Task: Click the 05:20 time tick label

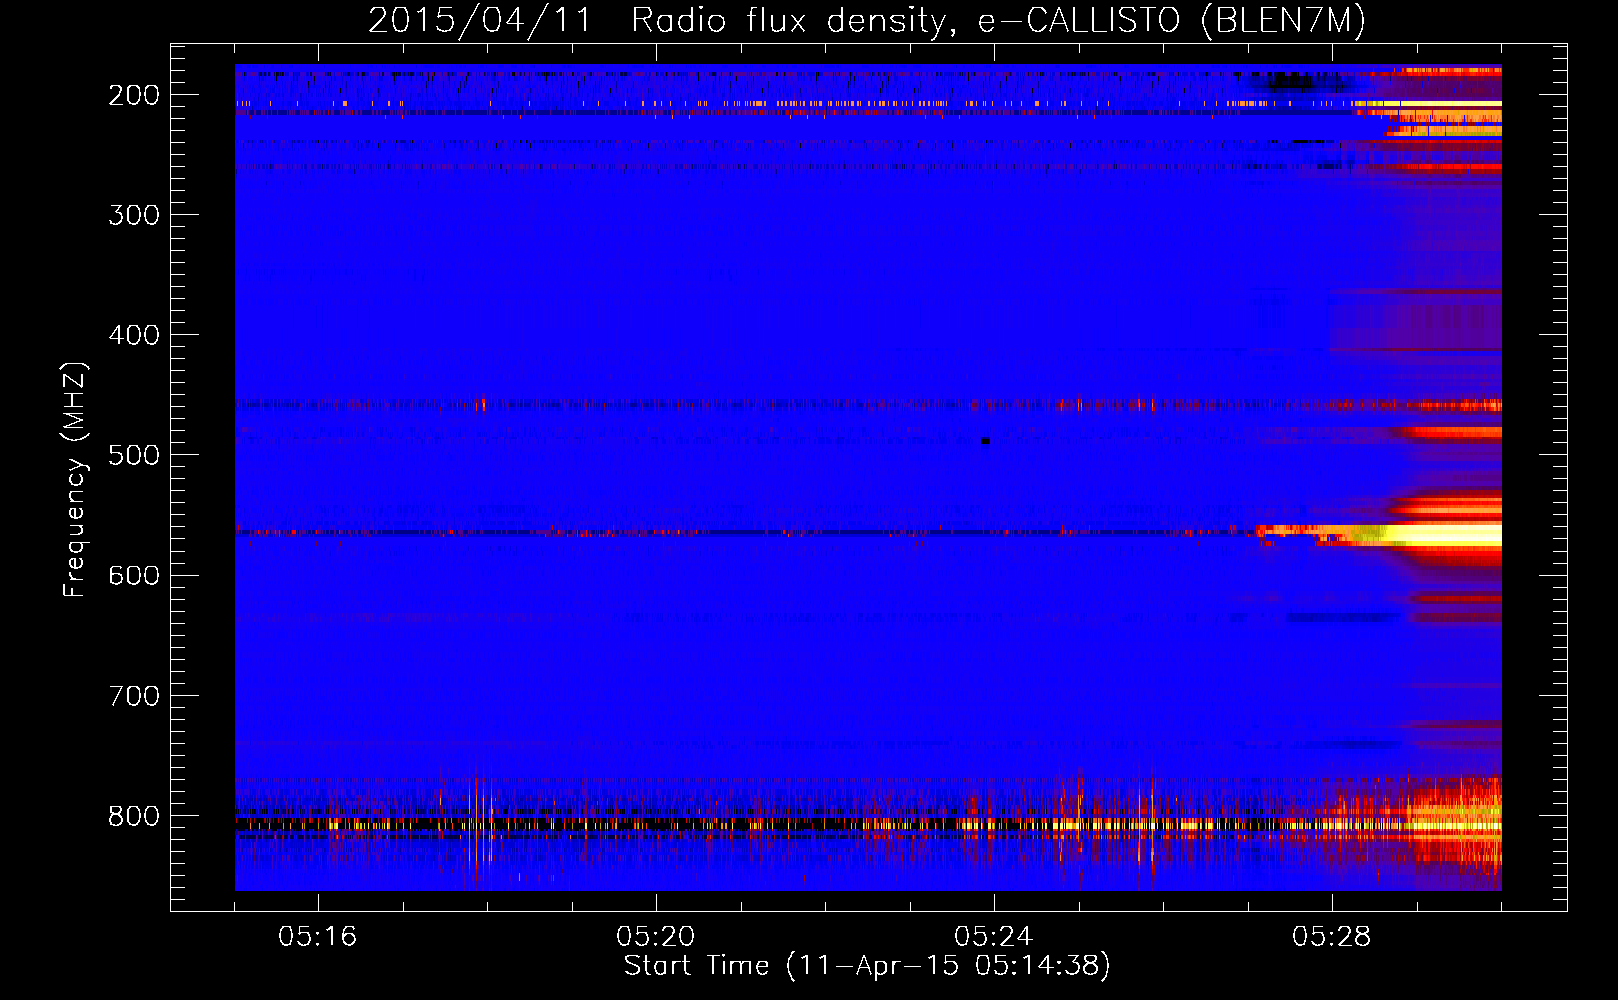Action: [x=656, y=937]
